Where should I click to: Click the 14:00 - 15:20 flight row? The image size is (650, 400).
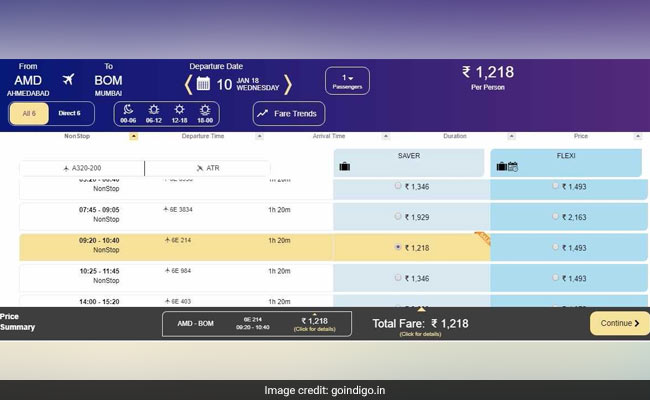176,301
